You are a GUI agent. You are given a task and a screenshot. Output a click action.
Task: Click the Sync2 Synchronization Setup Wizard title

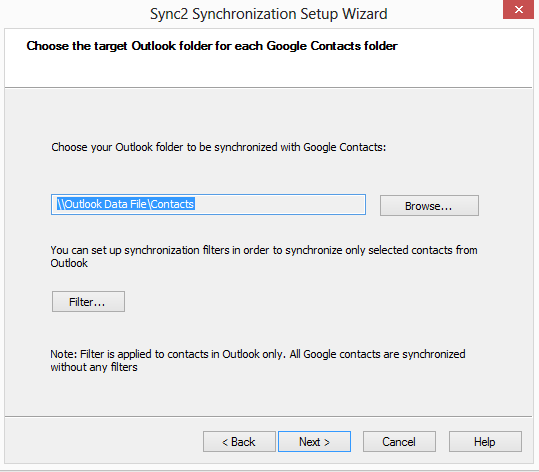coord(269,14)
